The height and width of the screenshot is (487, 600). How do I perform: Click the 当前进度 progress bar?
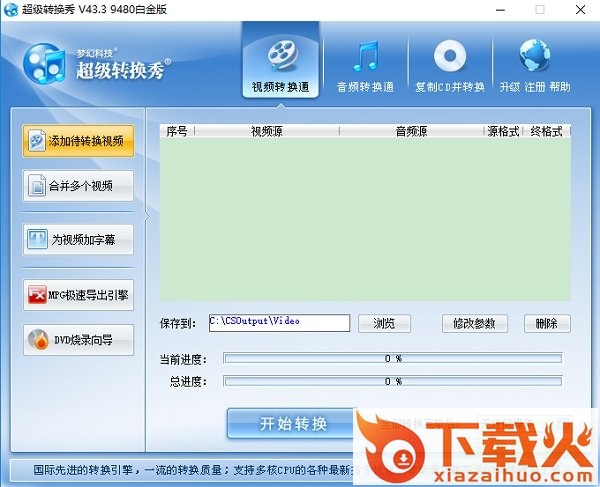coord(393,358)
